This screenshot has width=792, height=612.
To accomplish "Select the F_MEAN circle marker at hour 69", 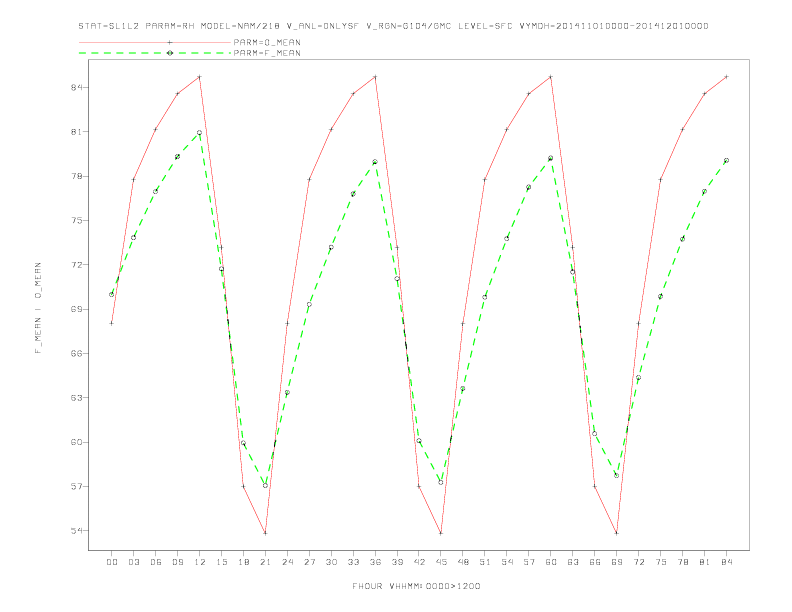I will [x=617, y=475].
